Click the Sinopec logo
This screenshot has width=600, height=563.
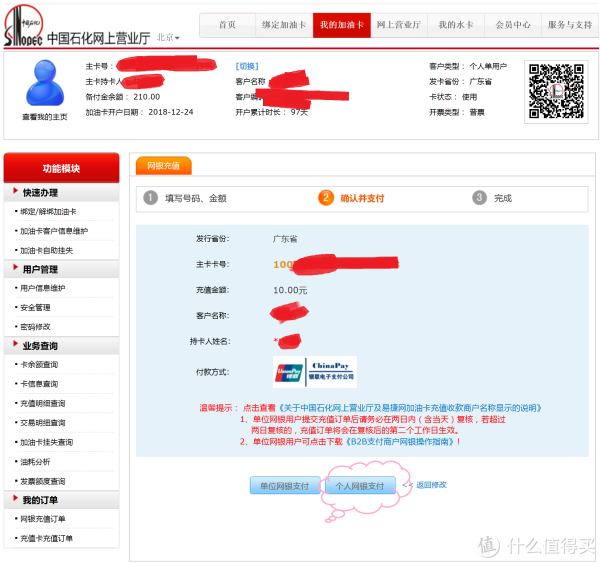[x=23, y=25]
